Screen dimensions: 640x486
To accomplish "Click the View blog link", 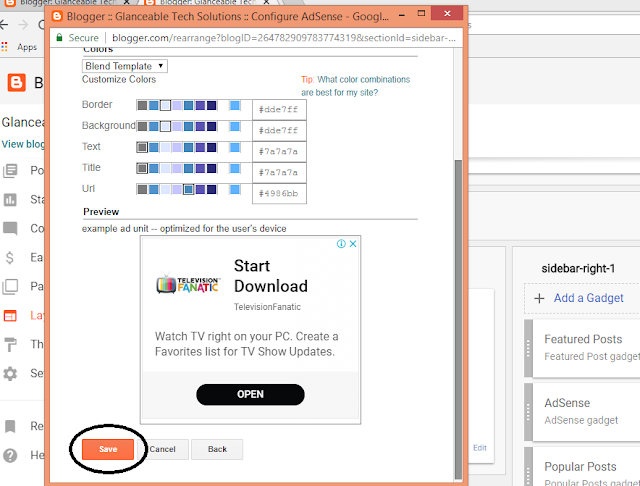I will 23,144.
